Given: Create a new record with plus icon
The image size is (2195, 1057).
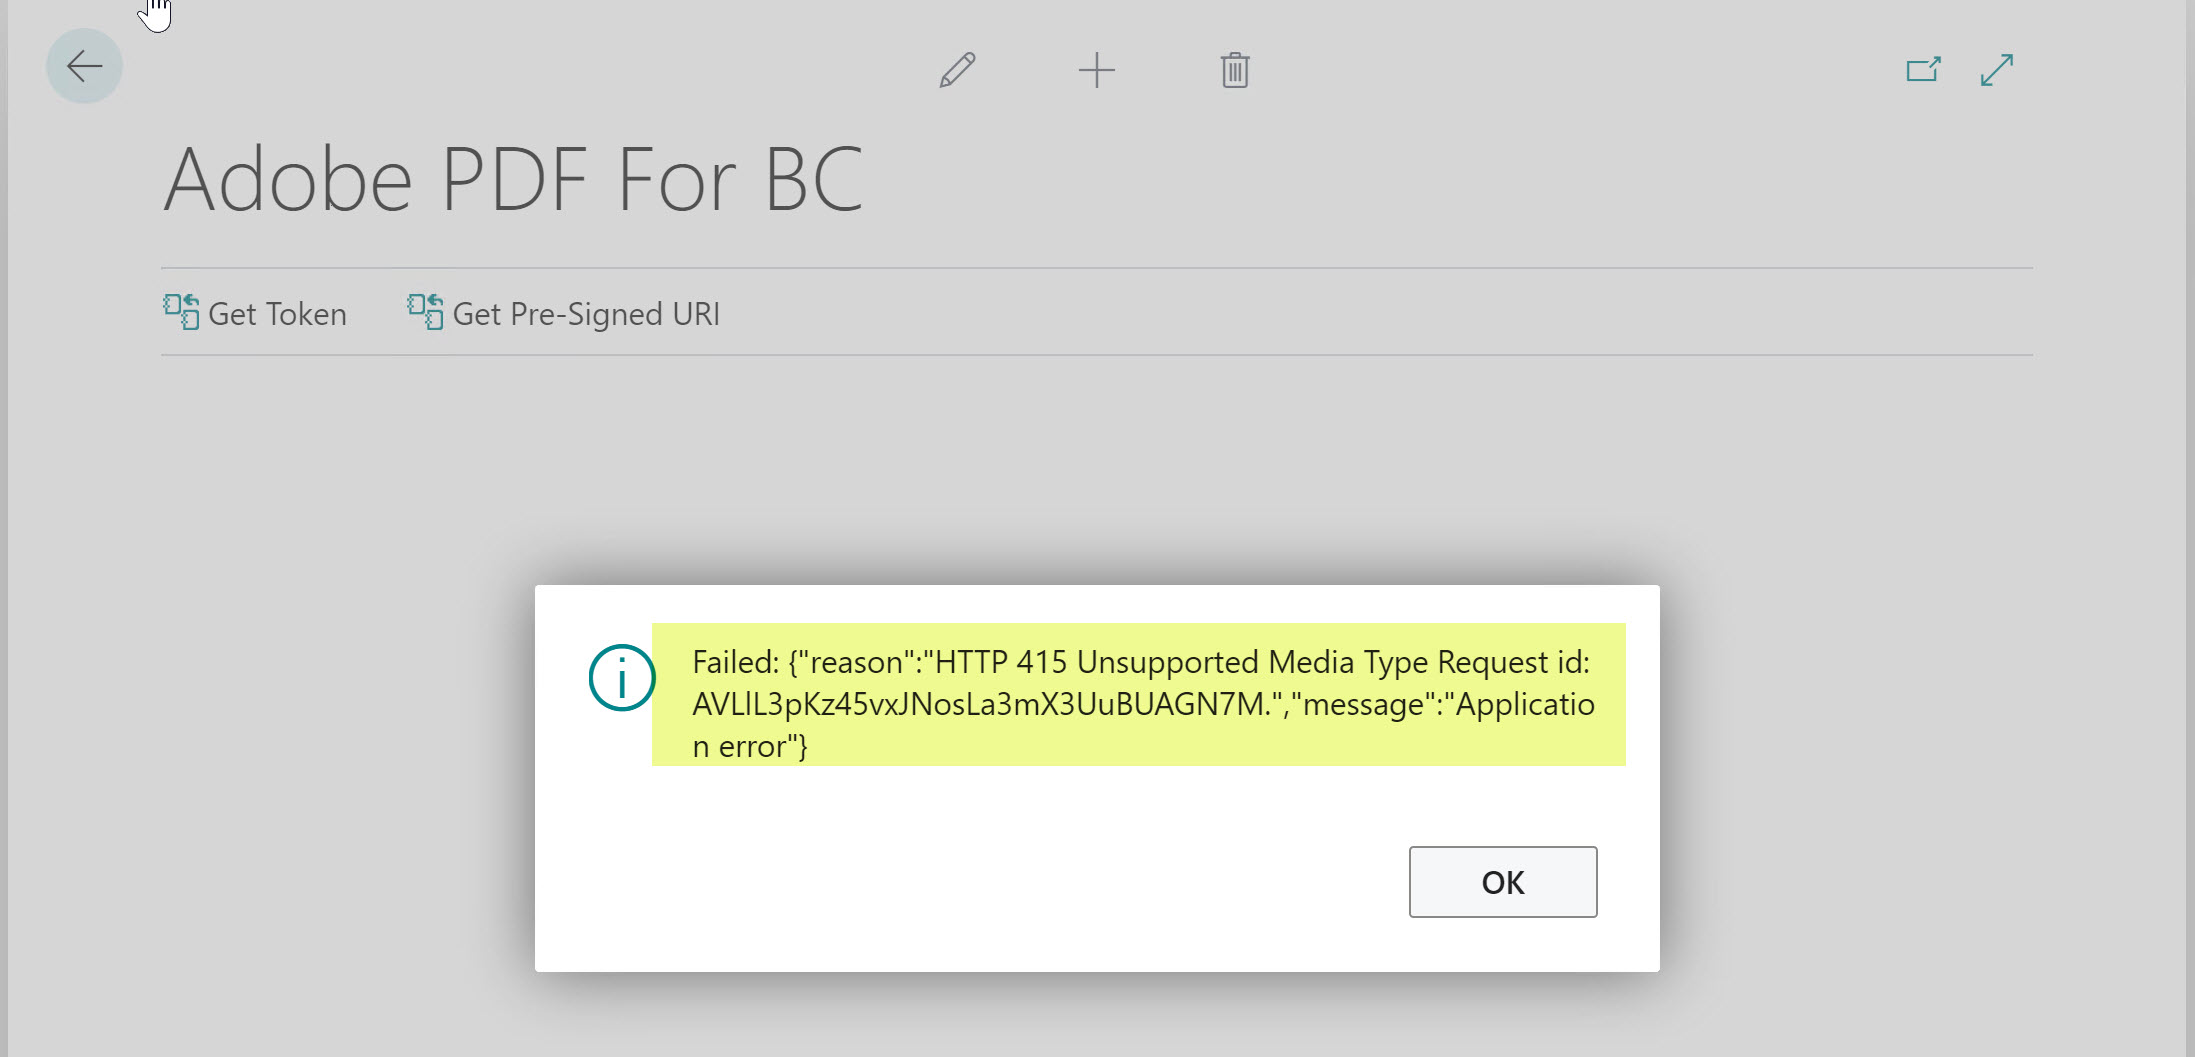Looking at the screenshot, I should [1096, 70].
